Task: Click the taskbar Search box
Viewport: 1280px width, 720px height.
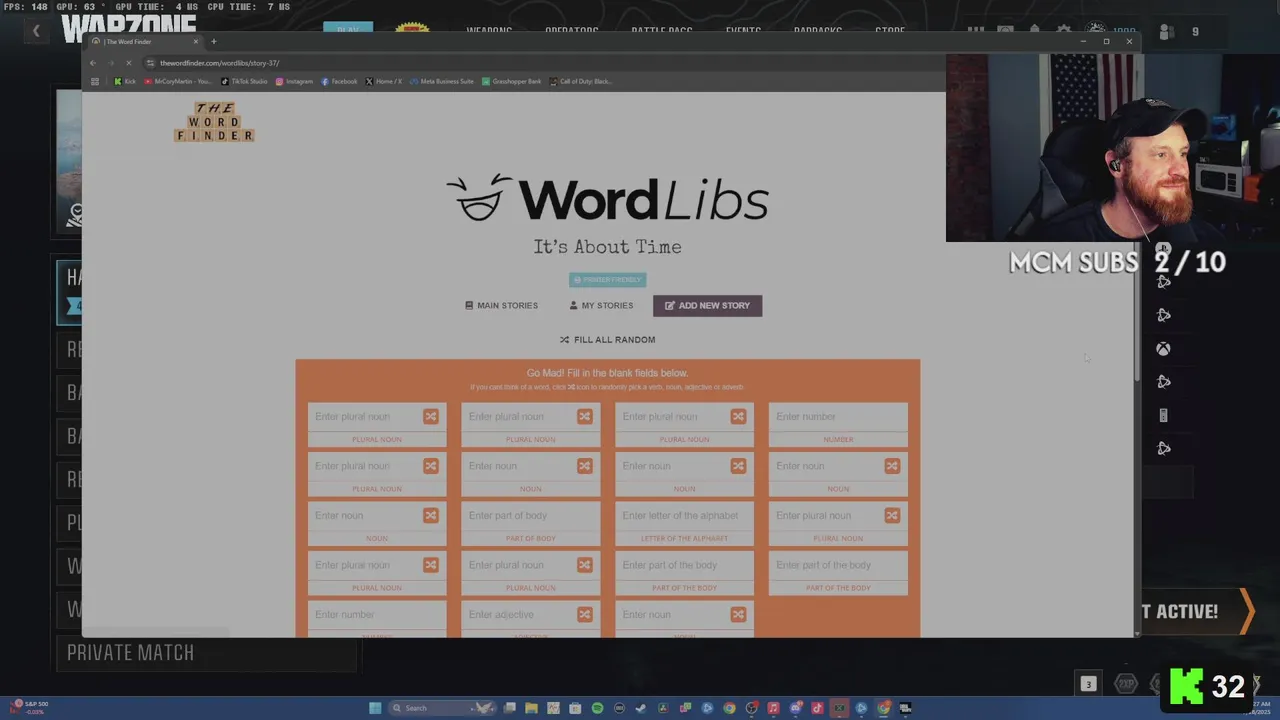Action: point(443,708)
